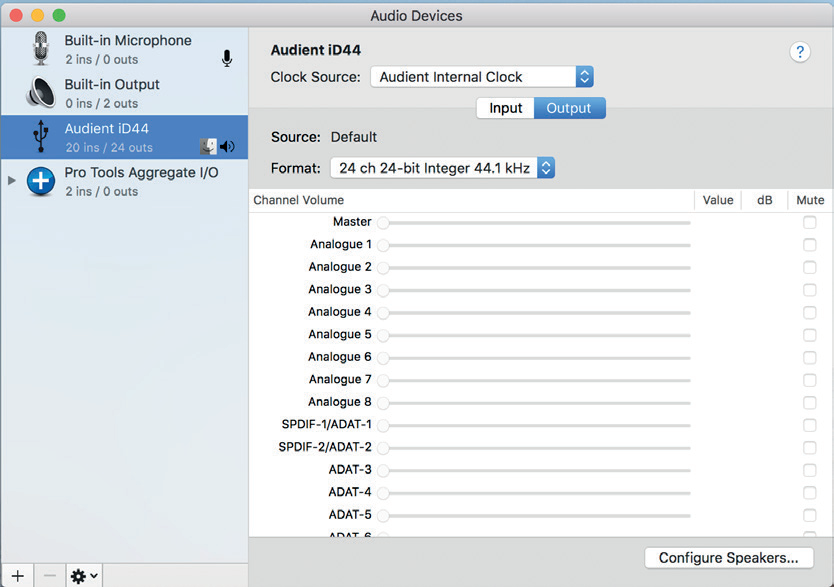
Task: Mute the ADAT-5 channel
Action: point(810,515)
